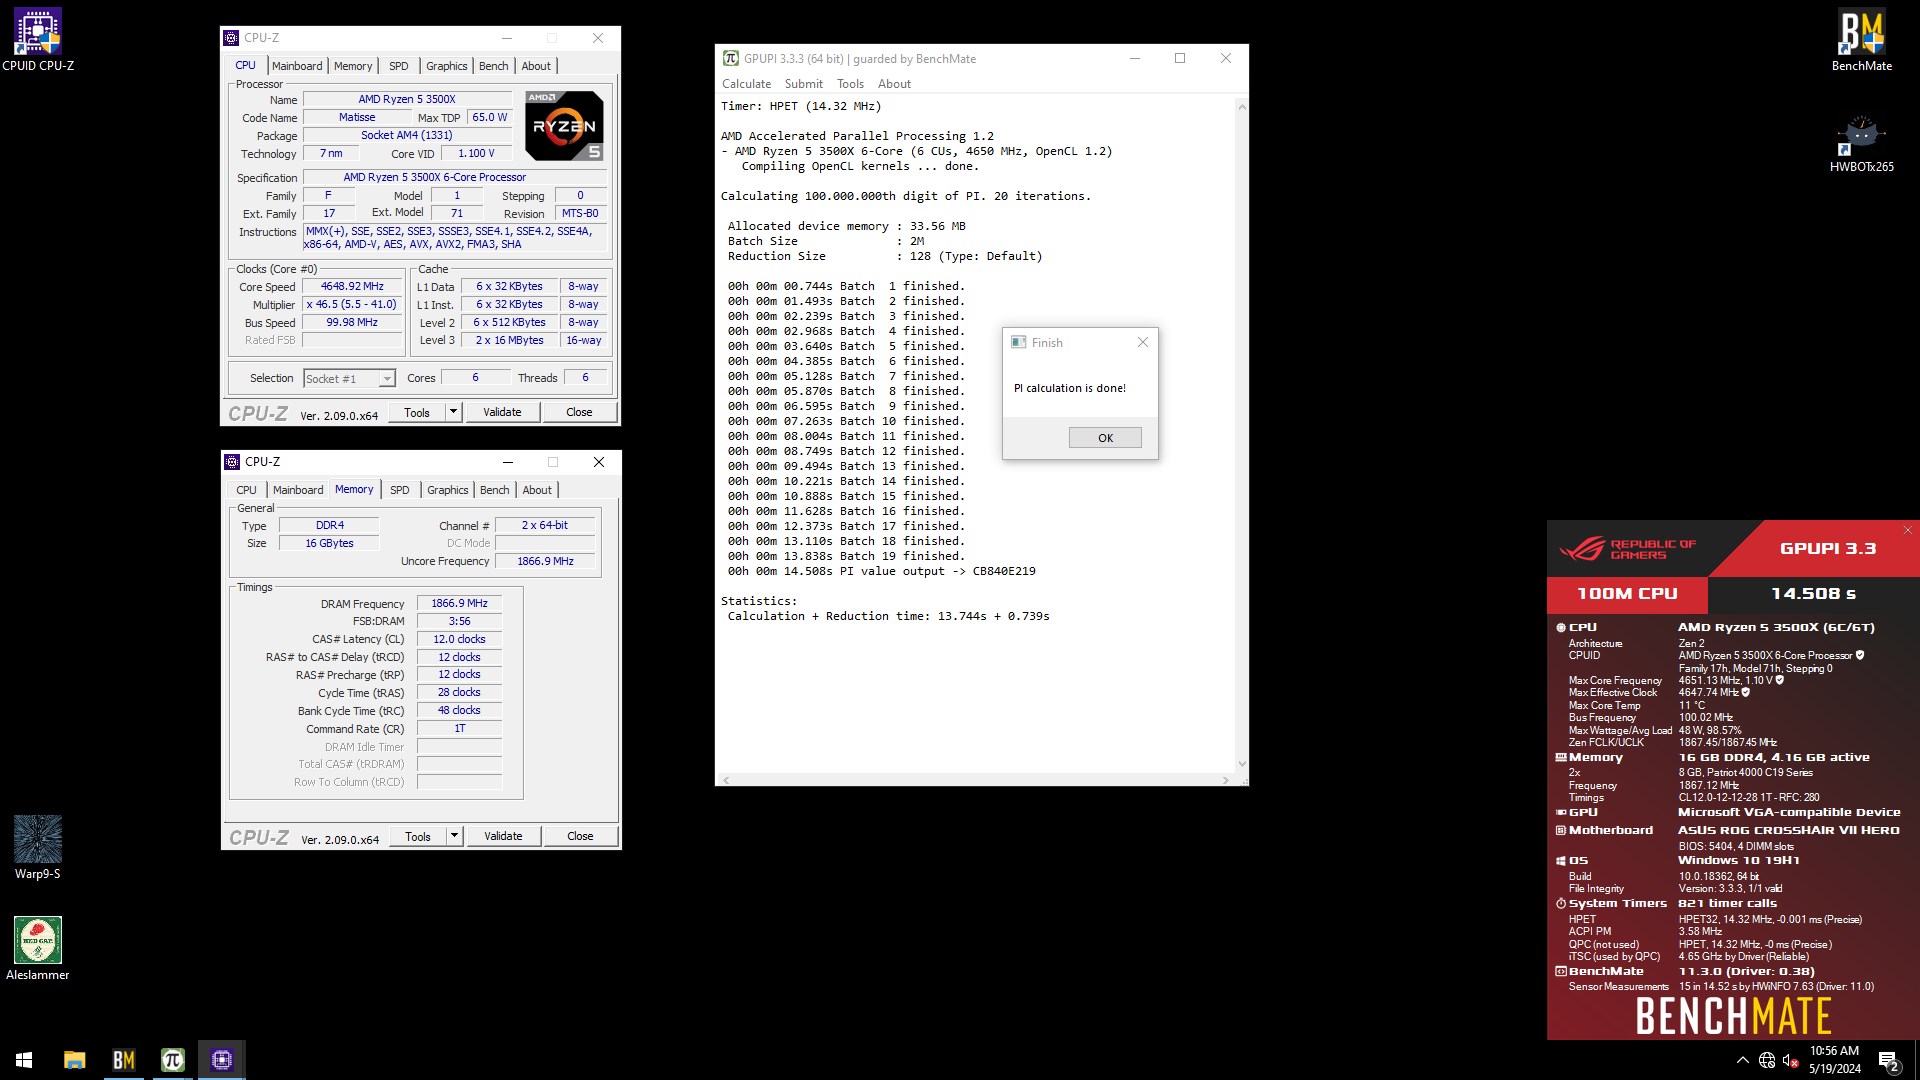Open File Explorer from the taskbar
The height and width of the screenshot is (1080, 1920).
point(74,1059)
